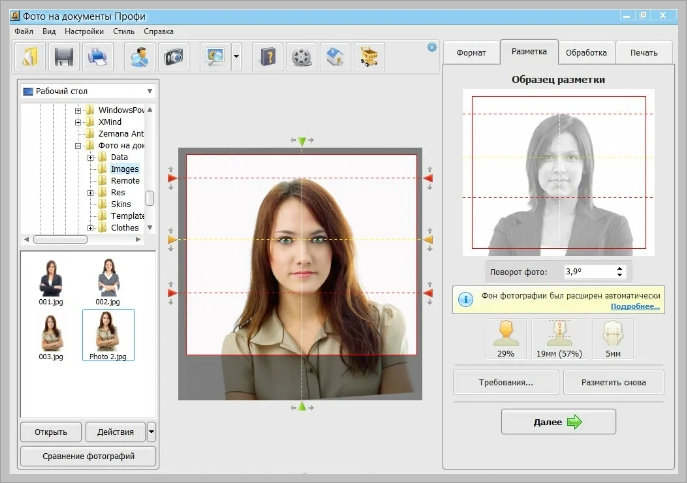The width and height of the screenshot is (687, 483).
Task: Click the house home page icon
Action: coord(335,57)
